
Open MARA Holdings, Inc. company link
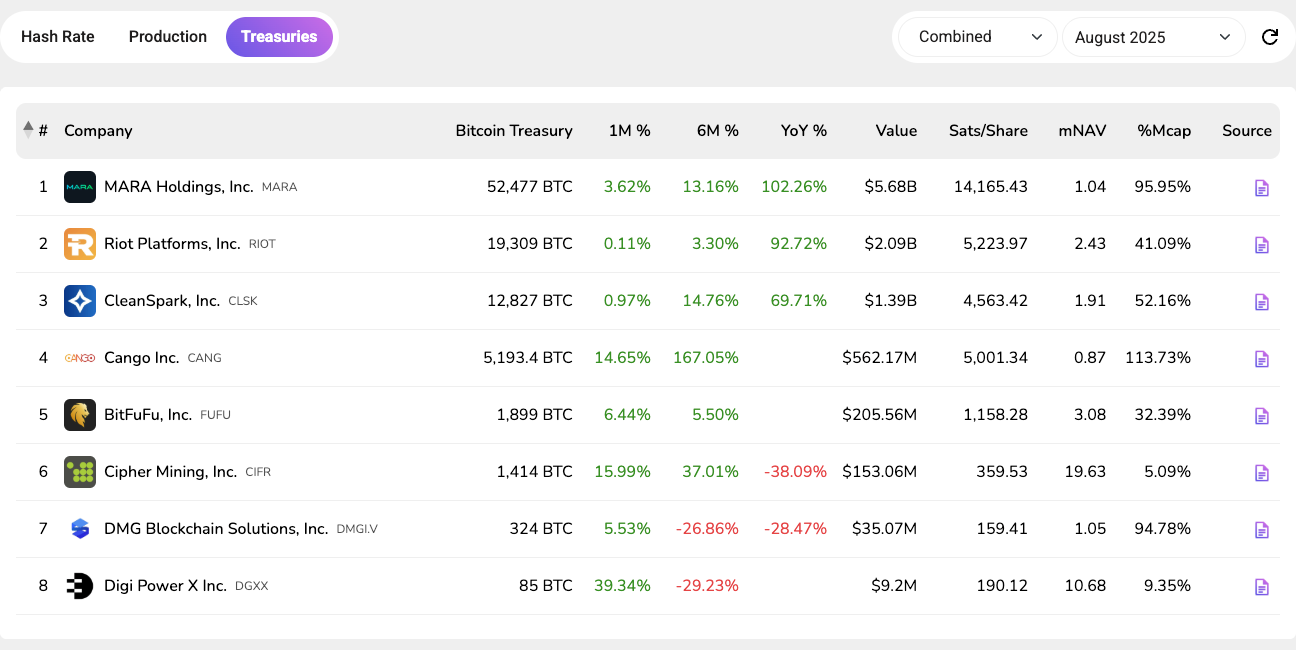tap(178, 187)
